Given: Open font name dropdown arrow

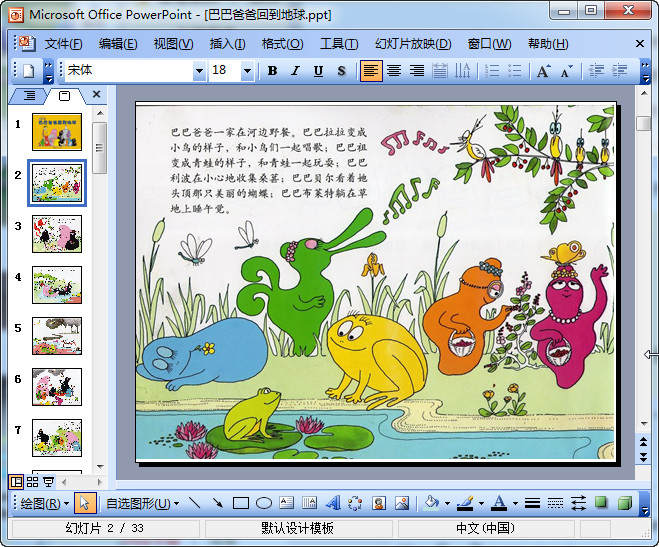Looking at the screenshot, I should (x=199, y=71).
